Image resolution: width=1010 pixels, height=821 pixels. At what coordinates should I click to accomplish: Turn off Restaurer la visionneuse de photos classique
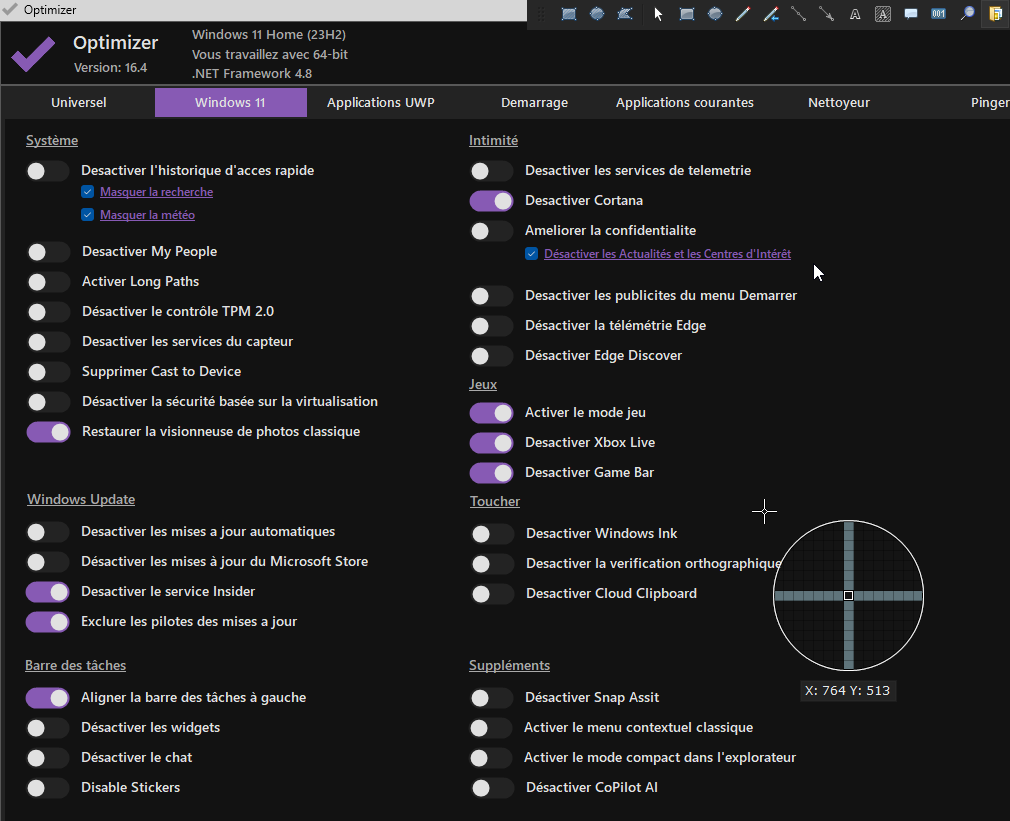click(x=48, y=431)
